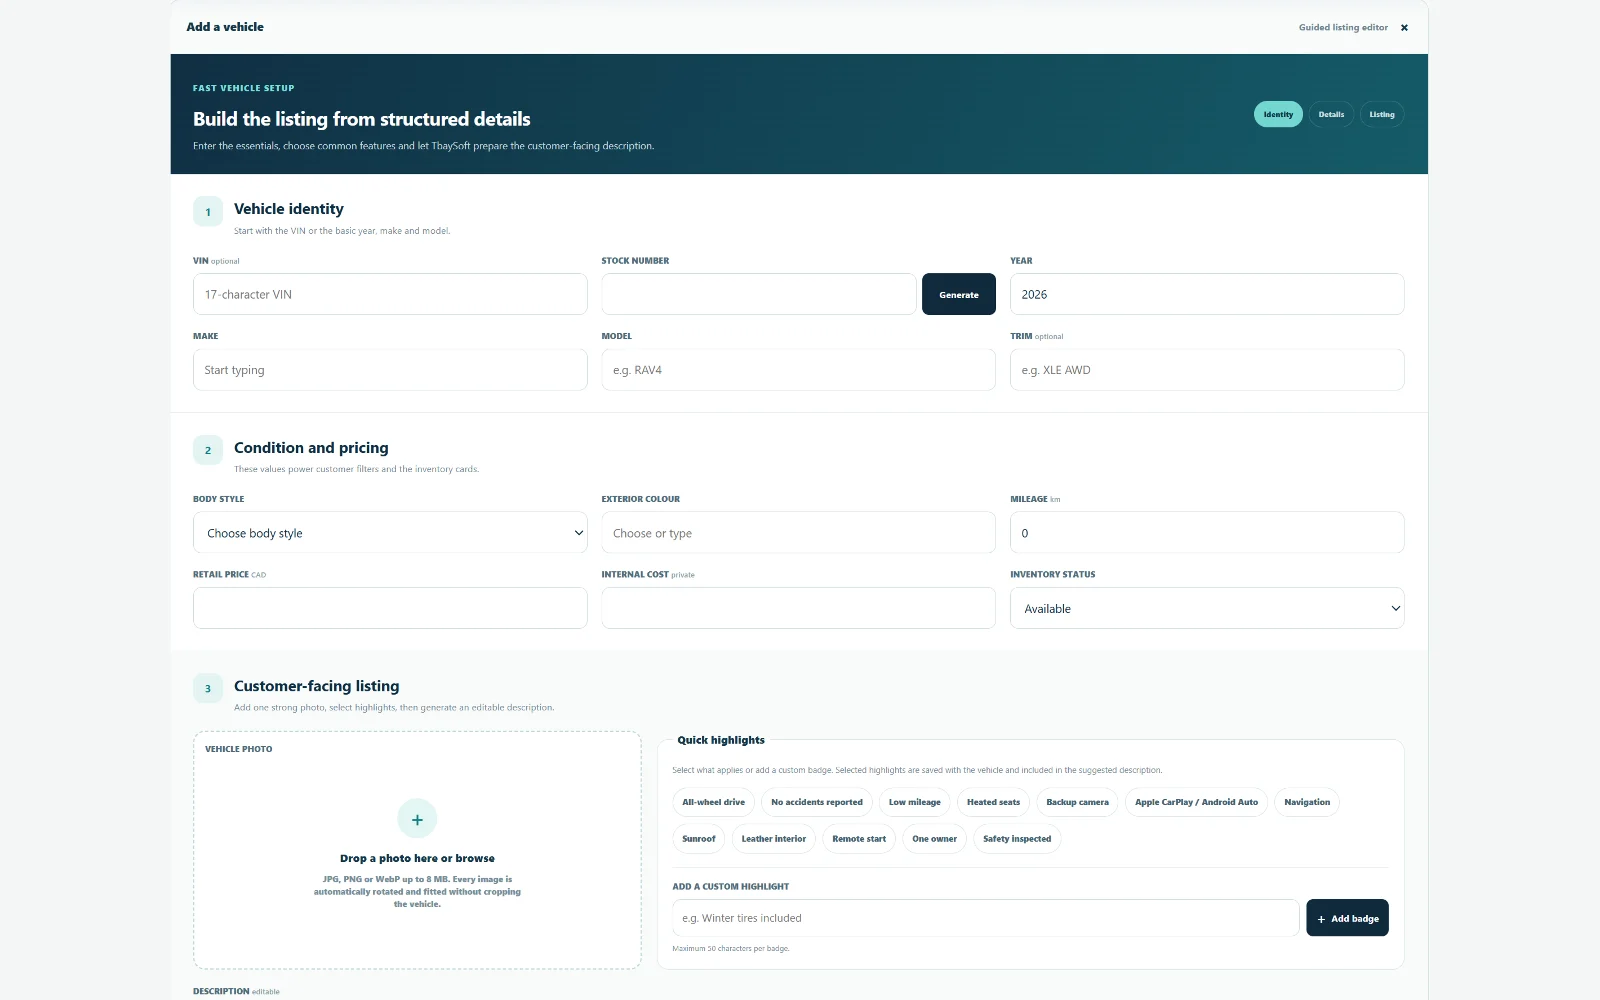Click the "Quick highlights" label

pyautogui.click(x=721, y=740)
